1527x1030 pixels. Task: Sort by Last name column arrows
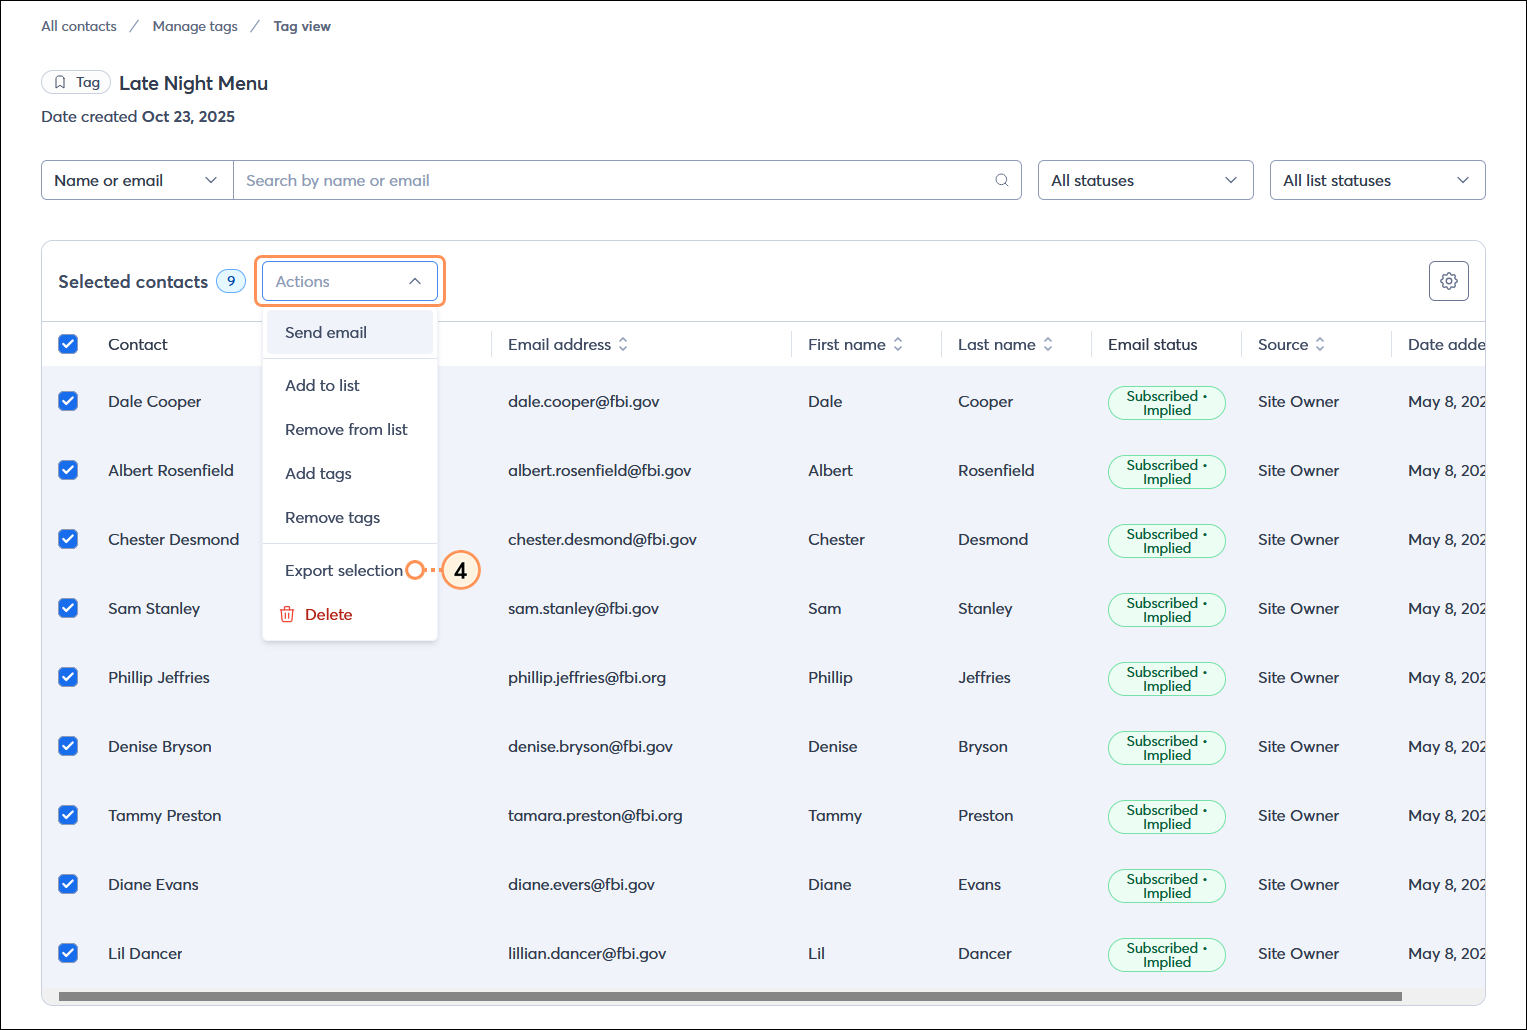(1047, 343)
